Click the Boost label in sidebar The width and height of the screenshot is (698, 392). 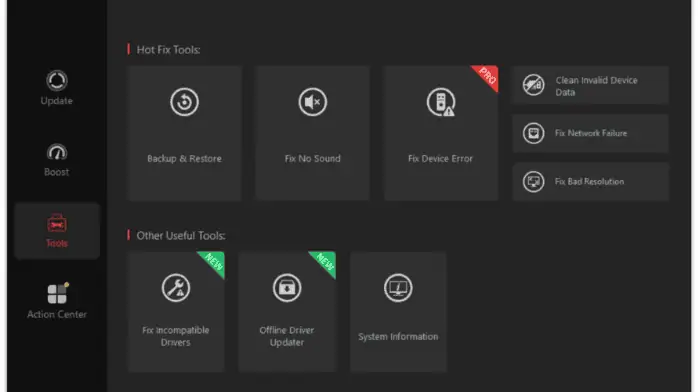[57, 172]
